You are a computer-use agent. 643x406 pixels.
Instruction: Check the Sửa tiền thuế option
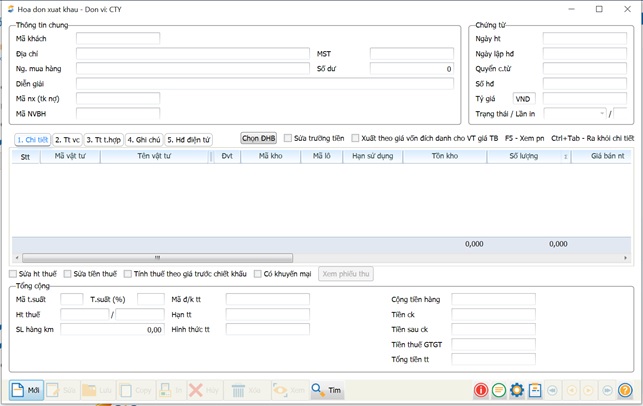[x=67, y=274]
